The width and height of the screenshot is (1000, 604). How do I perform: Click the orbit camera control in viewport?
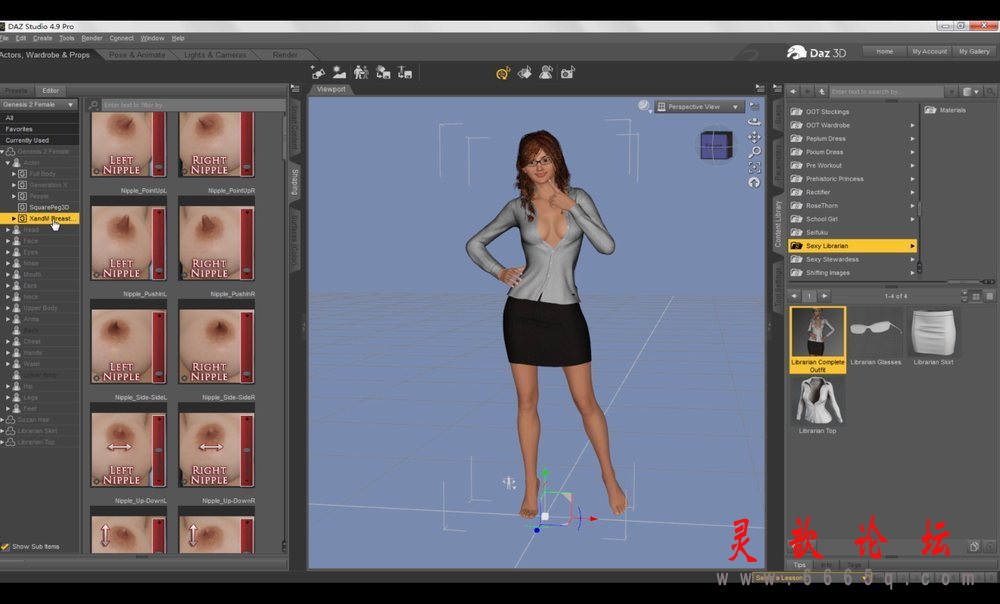754,121
